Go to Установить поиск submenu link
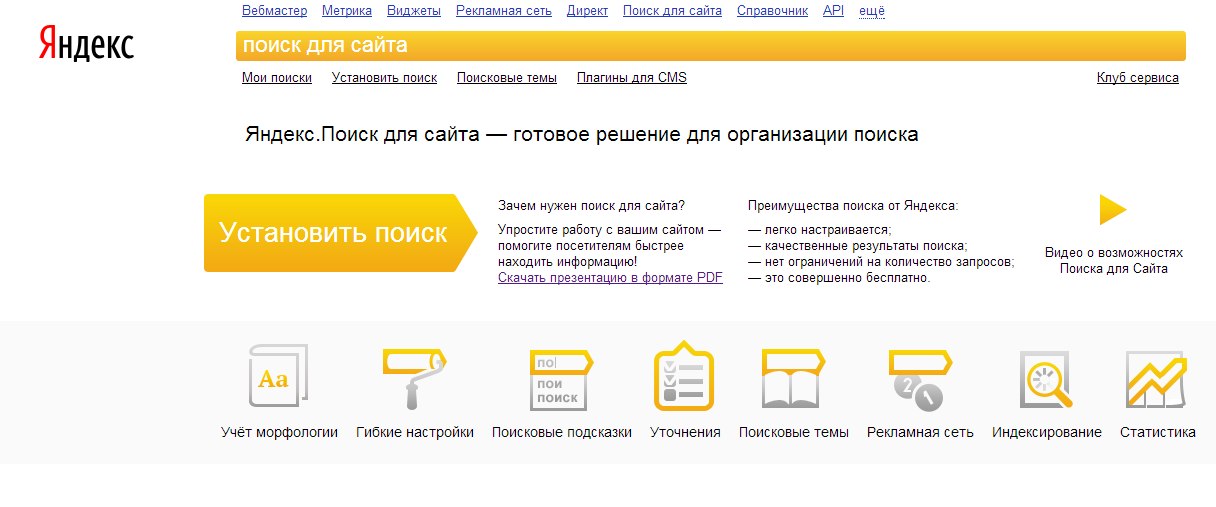The image size is (1216, 507). 384,78
